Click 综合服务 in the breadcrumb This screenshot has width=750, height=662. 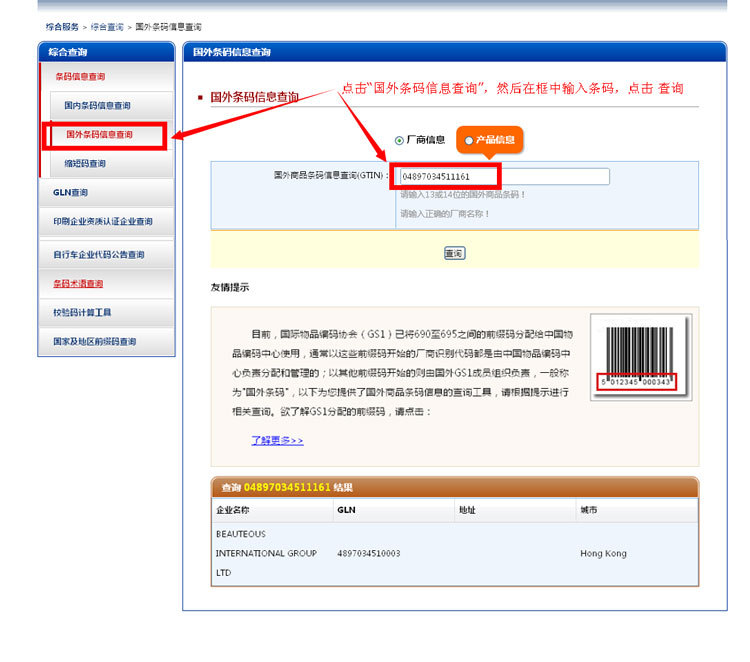point(62,26)
